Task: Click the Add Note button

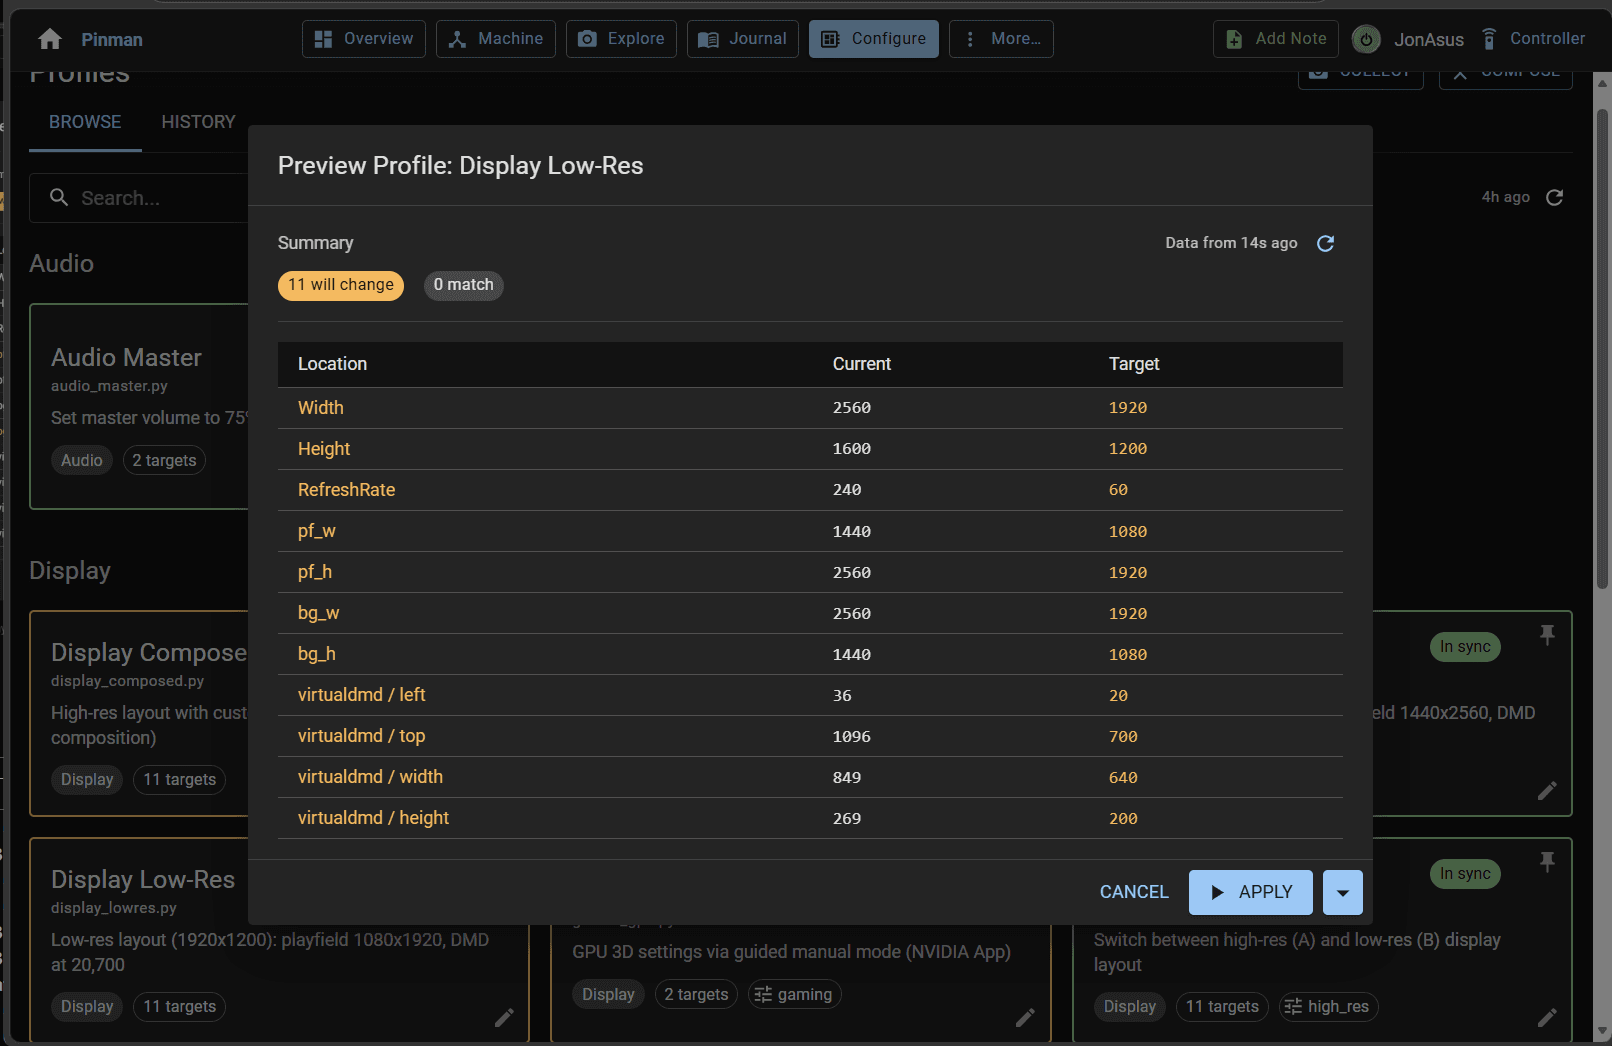Action: pos(1276,39)
